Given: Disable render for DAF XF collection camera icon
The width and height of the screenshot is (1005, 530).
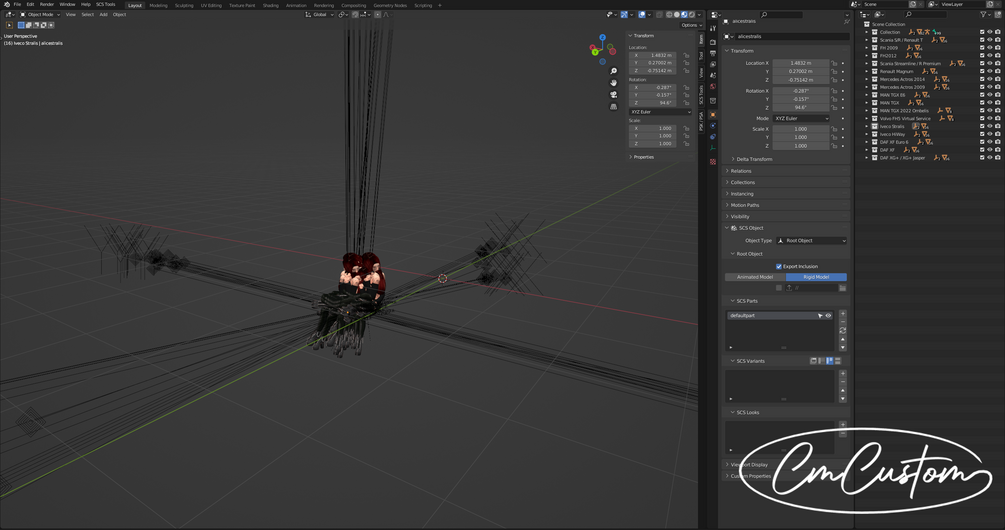Looking at the screenshot, I should pyautogui.click(x=998, y=150).
